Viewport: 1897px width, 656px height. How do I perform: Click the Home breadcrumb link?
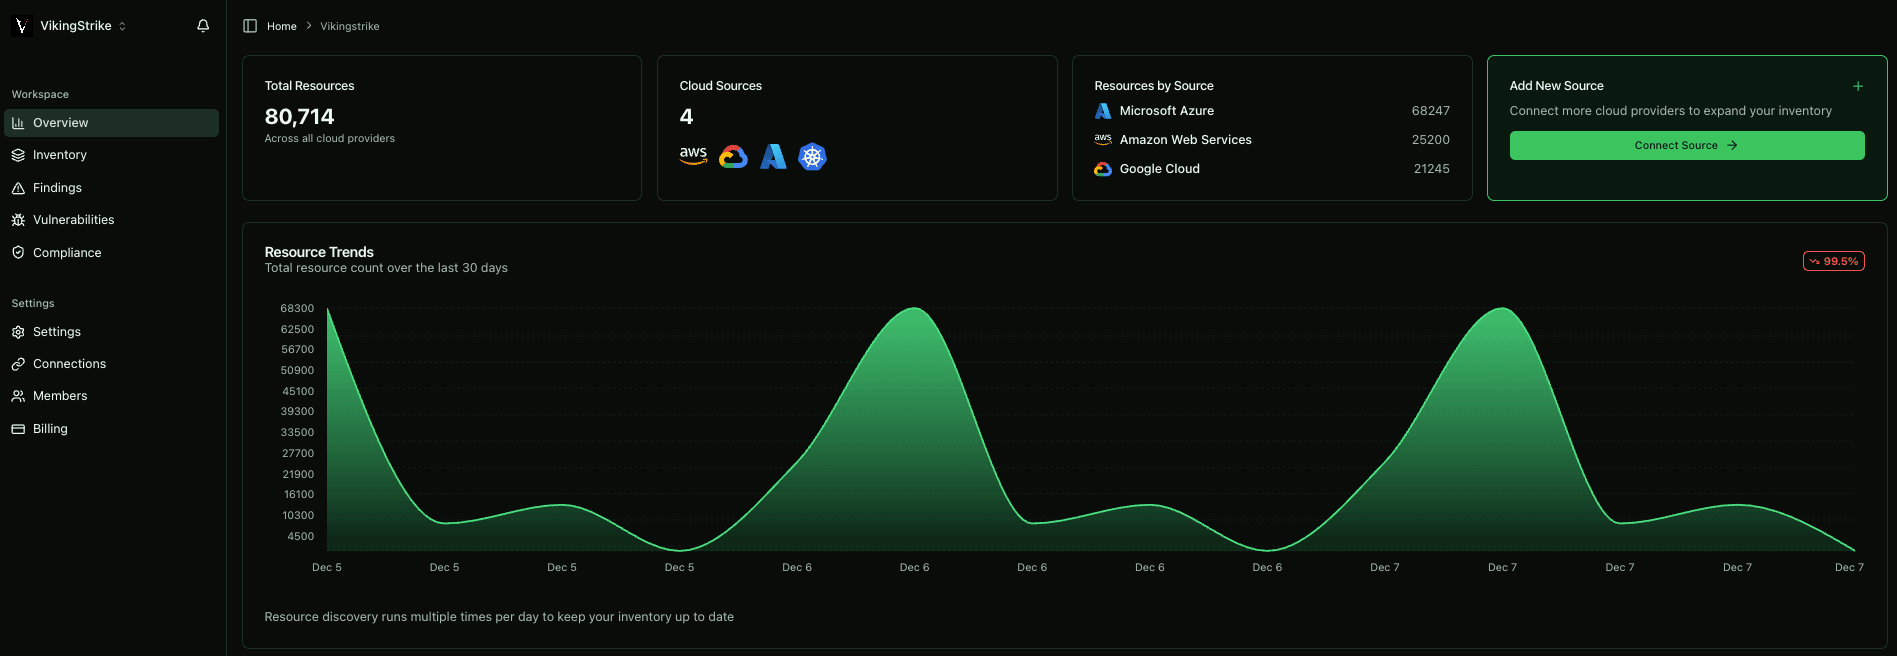pyautogui.click(x=281, y=26)
